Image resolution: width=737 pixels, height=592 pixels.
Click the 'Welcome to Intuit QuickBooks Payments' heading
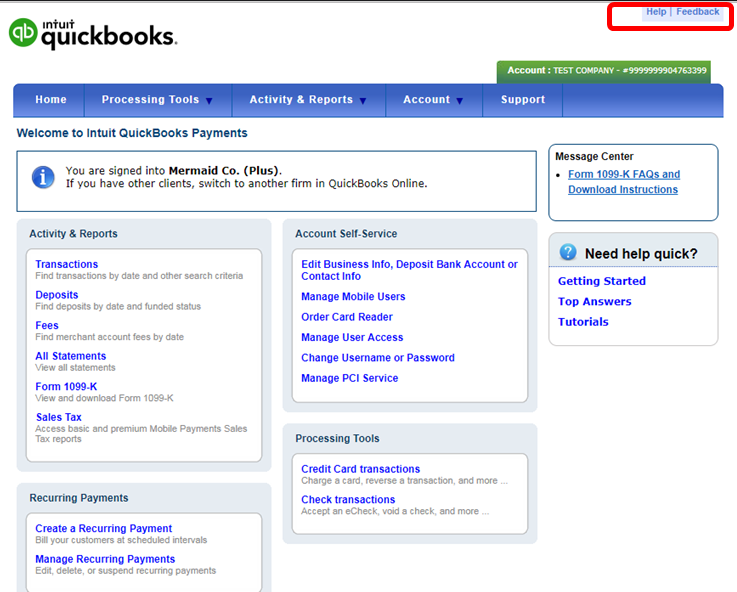coord(132,133)
